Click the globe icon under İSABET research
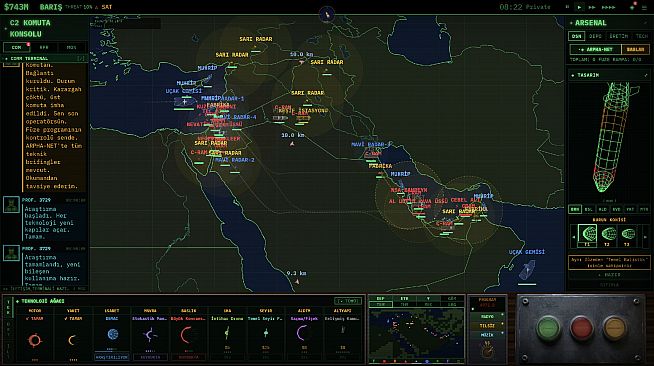654x366 pixels. (113, 334)
